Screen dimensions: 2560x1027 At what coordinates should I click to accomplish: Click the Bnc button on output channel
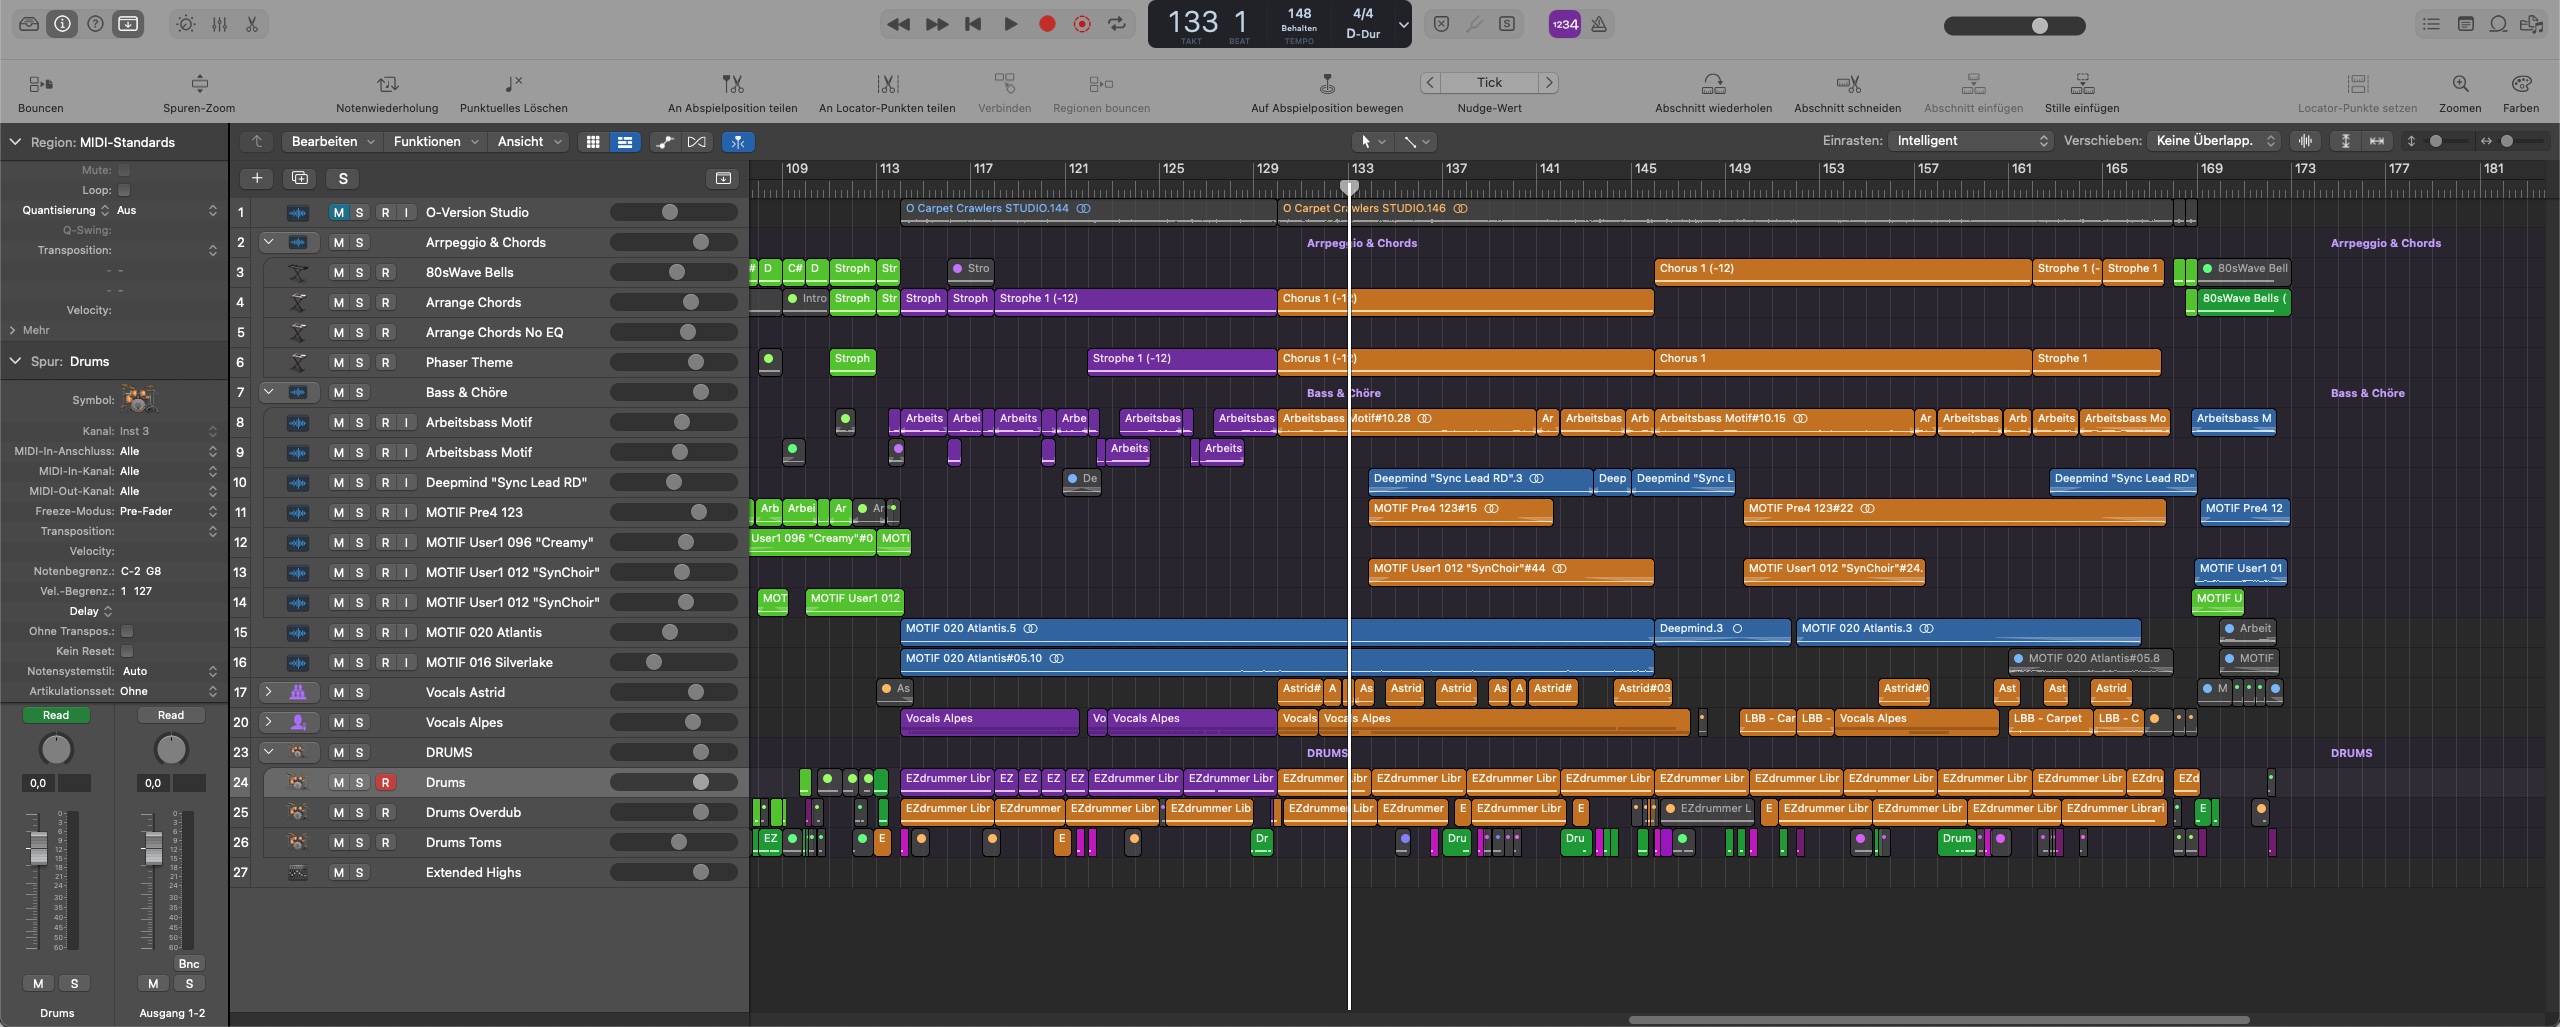tap(189, 964)
